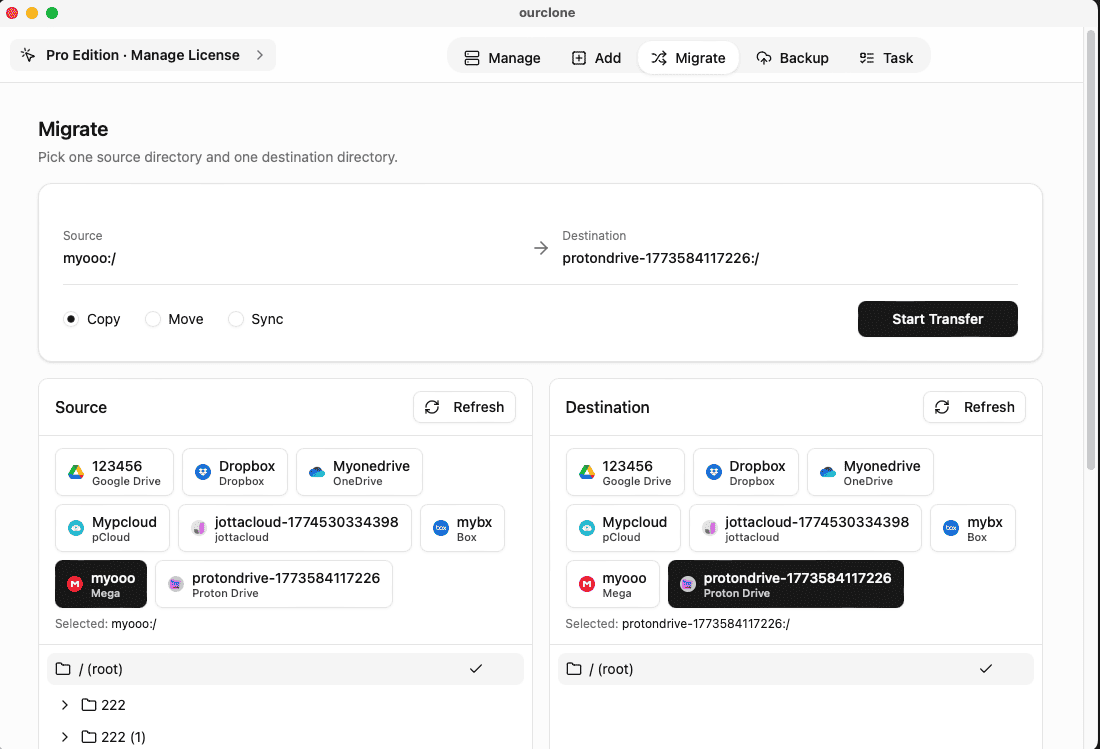The image size is (1100, 749).
Task: Switch to the Backup tab
Action: click(793, 57)
